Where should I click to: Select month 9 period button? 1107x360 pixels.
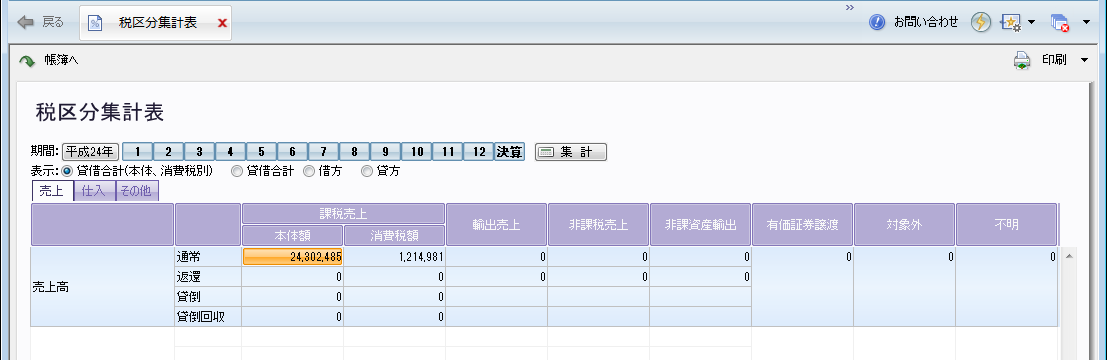pos(385,152)
